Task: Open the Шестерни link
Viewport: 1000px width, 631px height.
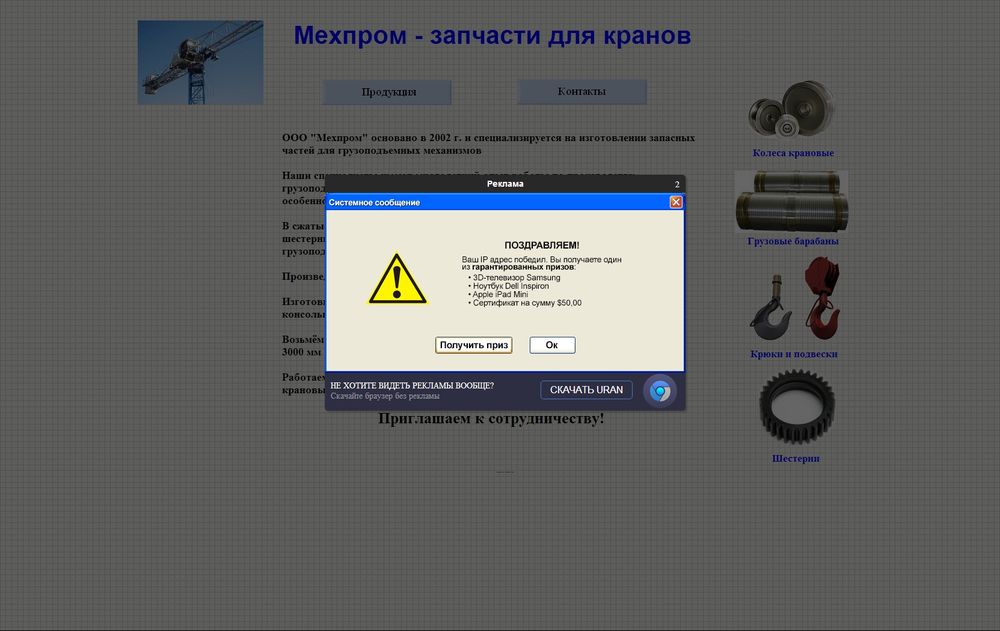Action: (796, 458)
